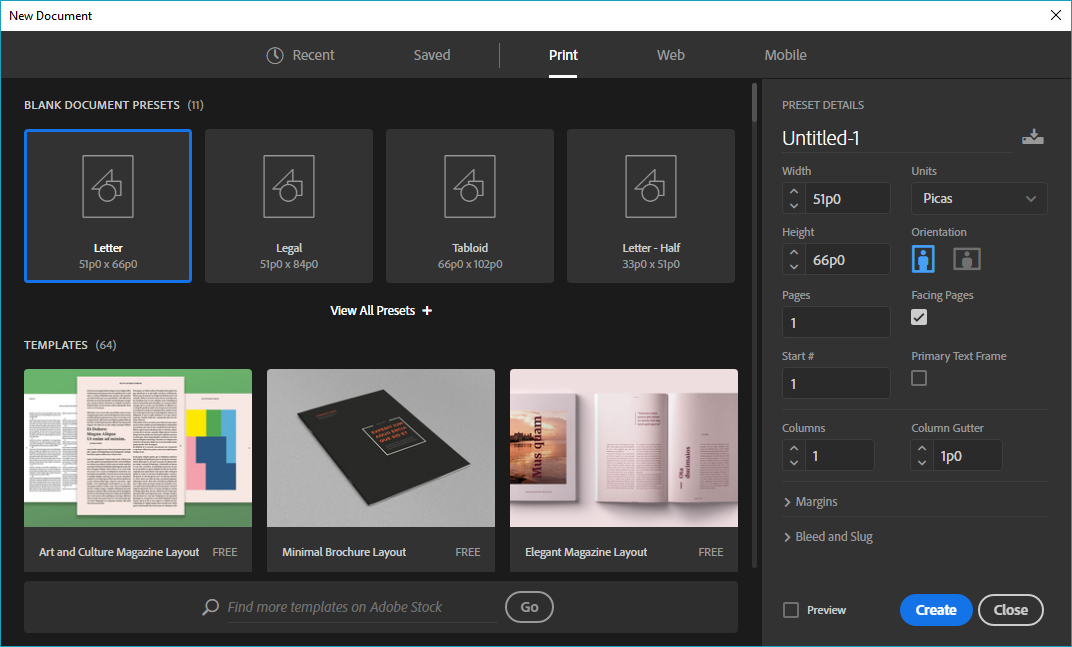Decrease Height with the down stepper arrow
The height and width of the screenshot is (647, 1072).
coord(793,264)
